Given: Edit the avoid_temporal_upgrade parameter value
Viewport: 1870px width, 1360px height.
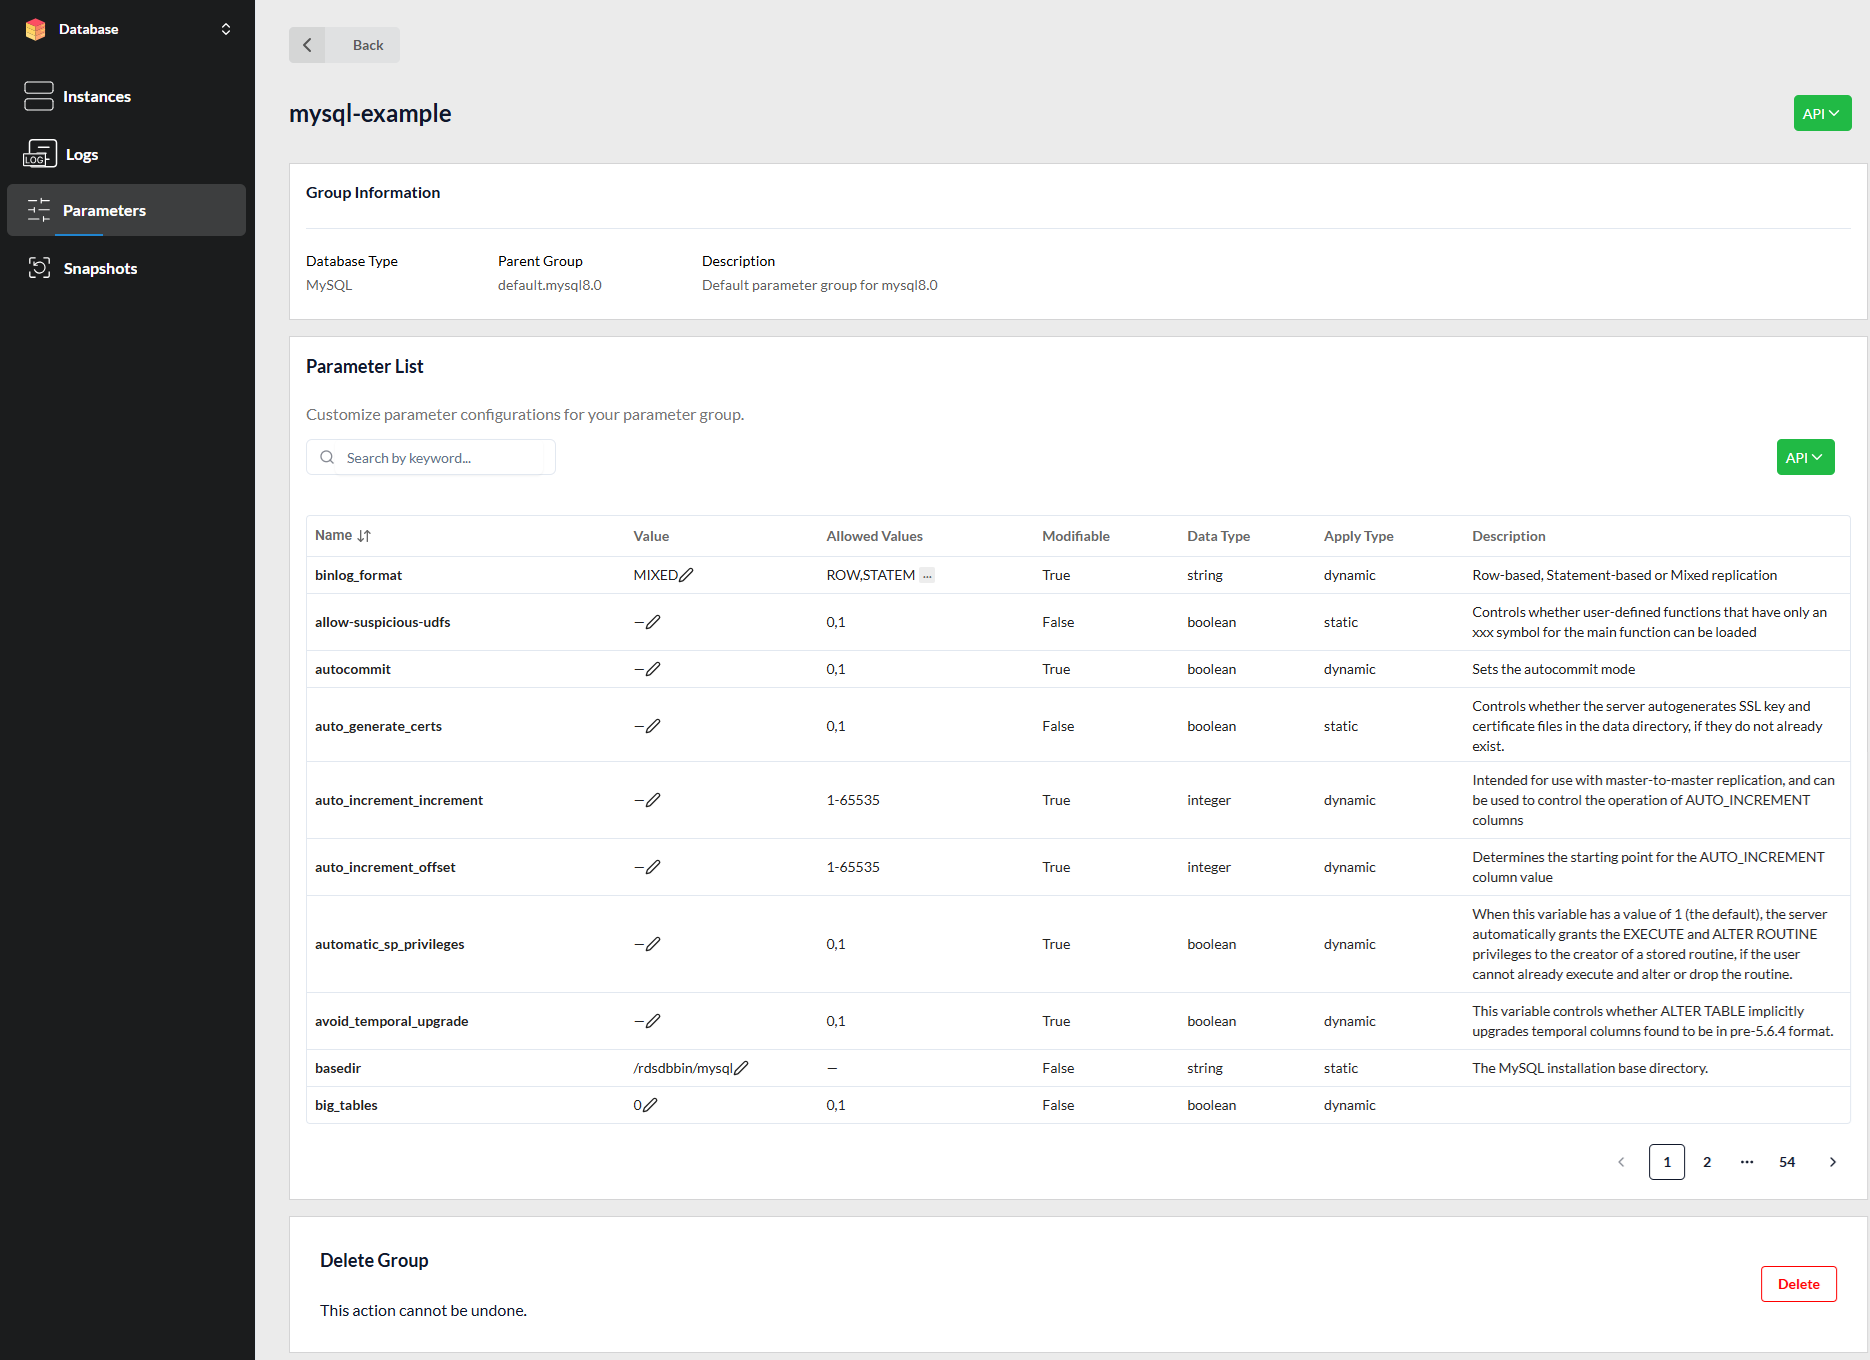Looking at the screenshot, I should [x=653, y=1021].
